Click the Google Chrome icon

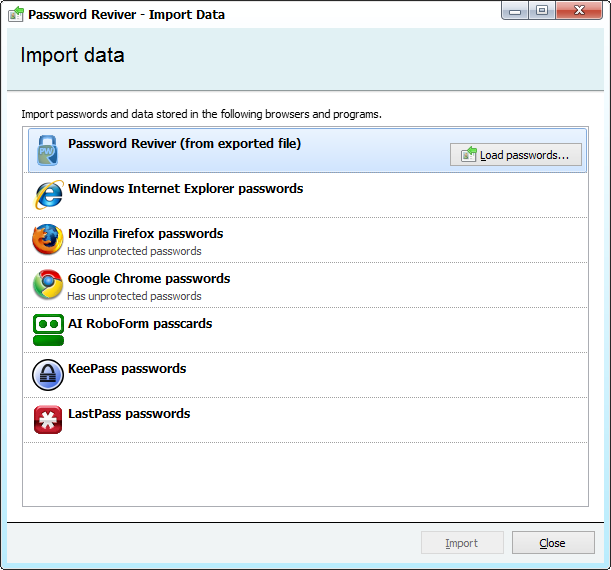[x=48, y=284]
